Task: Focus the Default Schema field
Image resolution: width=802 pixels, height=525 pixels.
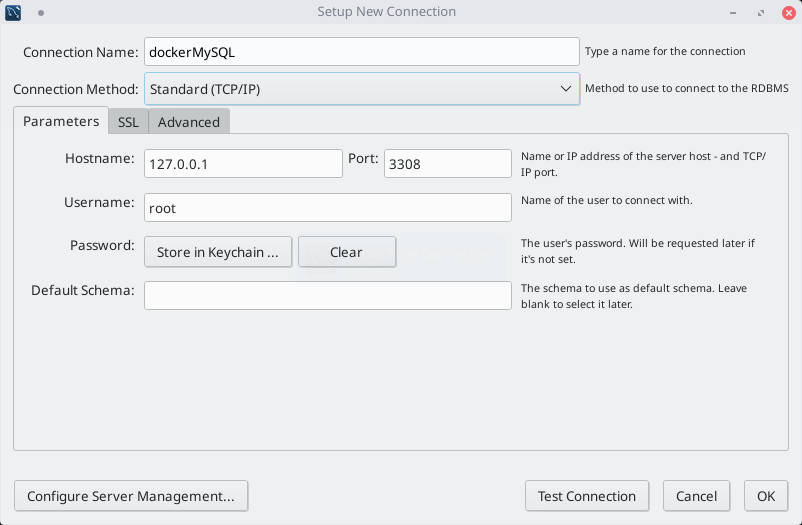Action: pos(328,295)
